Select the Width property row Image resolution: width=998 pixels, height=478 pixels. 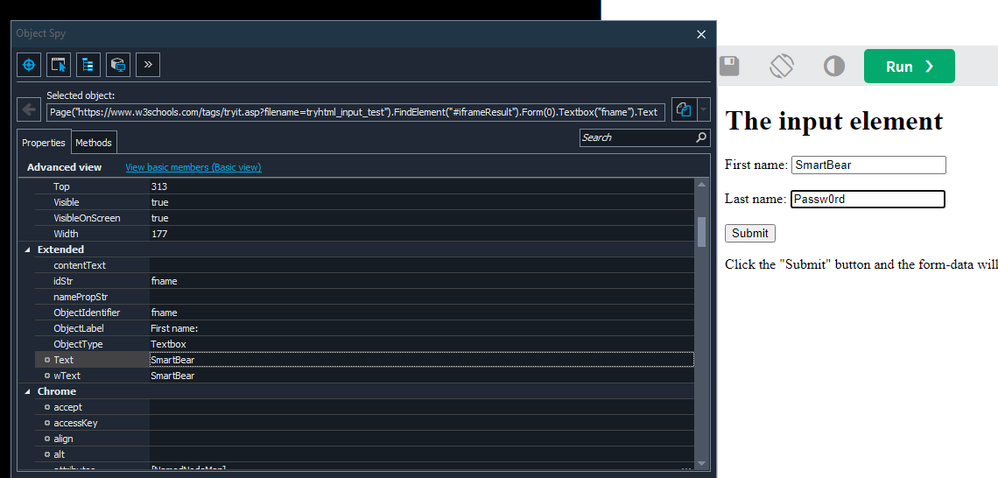364,234
